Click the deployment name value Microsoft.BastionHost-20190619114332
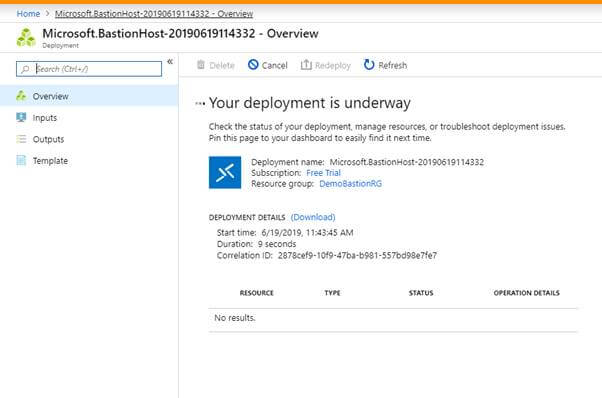The height and width of the screenshot is (398, 602). click(x=407, y=162)
